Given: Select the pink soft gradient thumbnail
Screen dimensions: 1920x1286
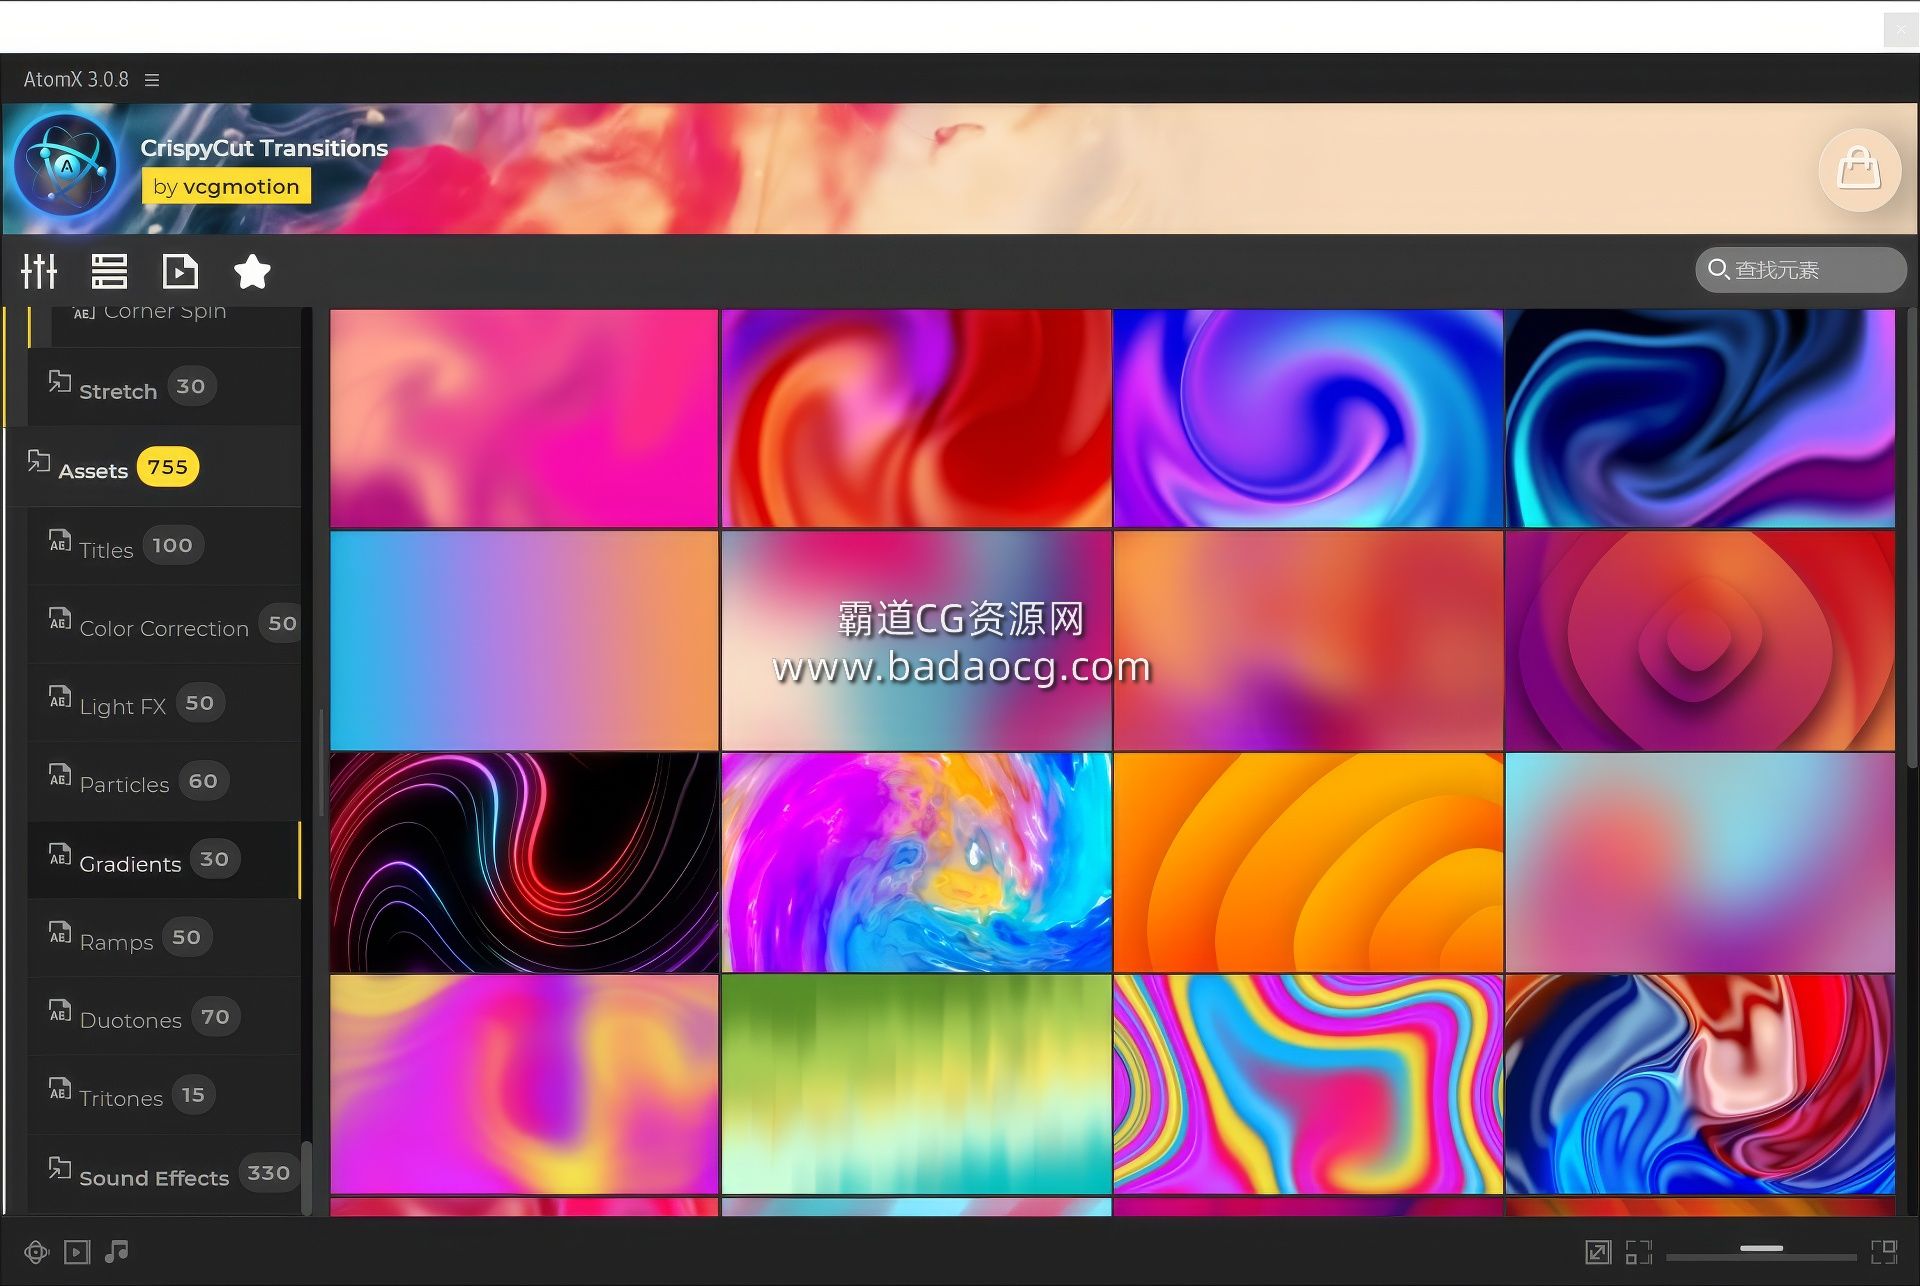Looking at the screenshot, I should [524, 418].
